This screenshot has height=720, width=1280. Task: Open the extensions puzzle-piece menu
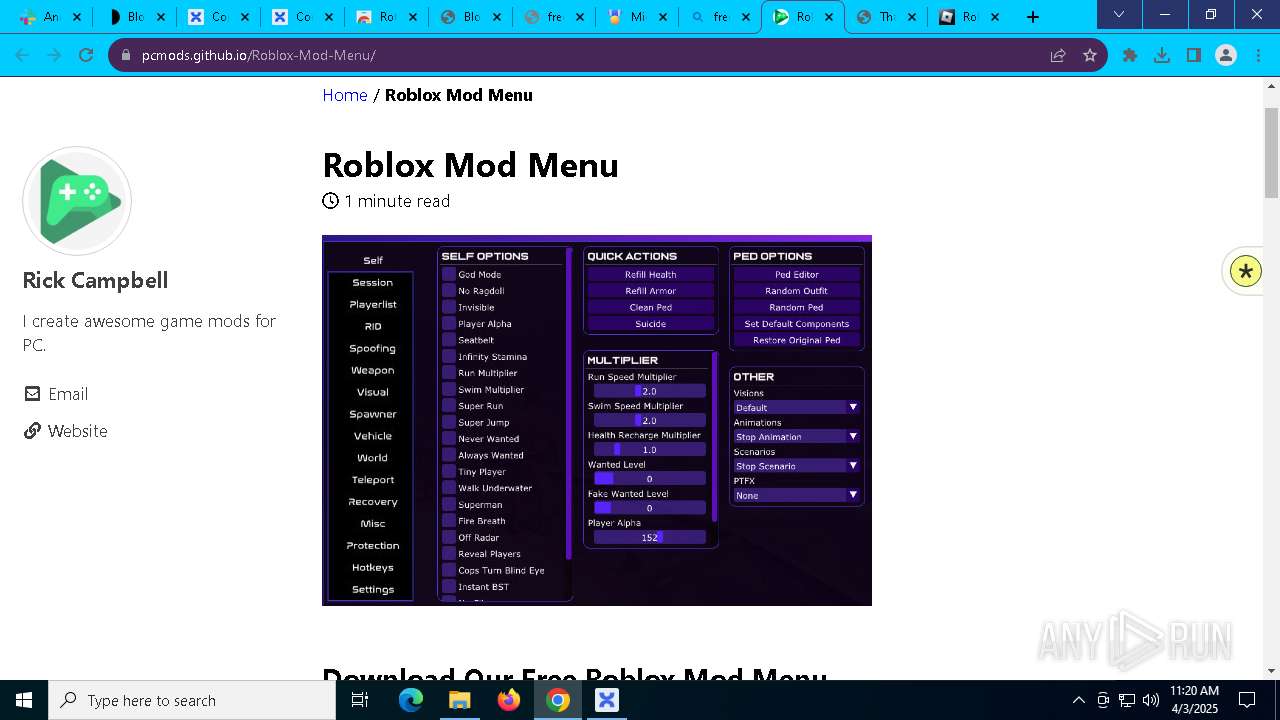click(x=1130, y=55)
